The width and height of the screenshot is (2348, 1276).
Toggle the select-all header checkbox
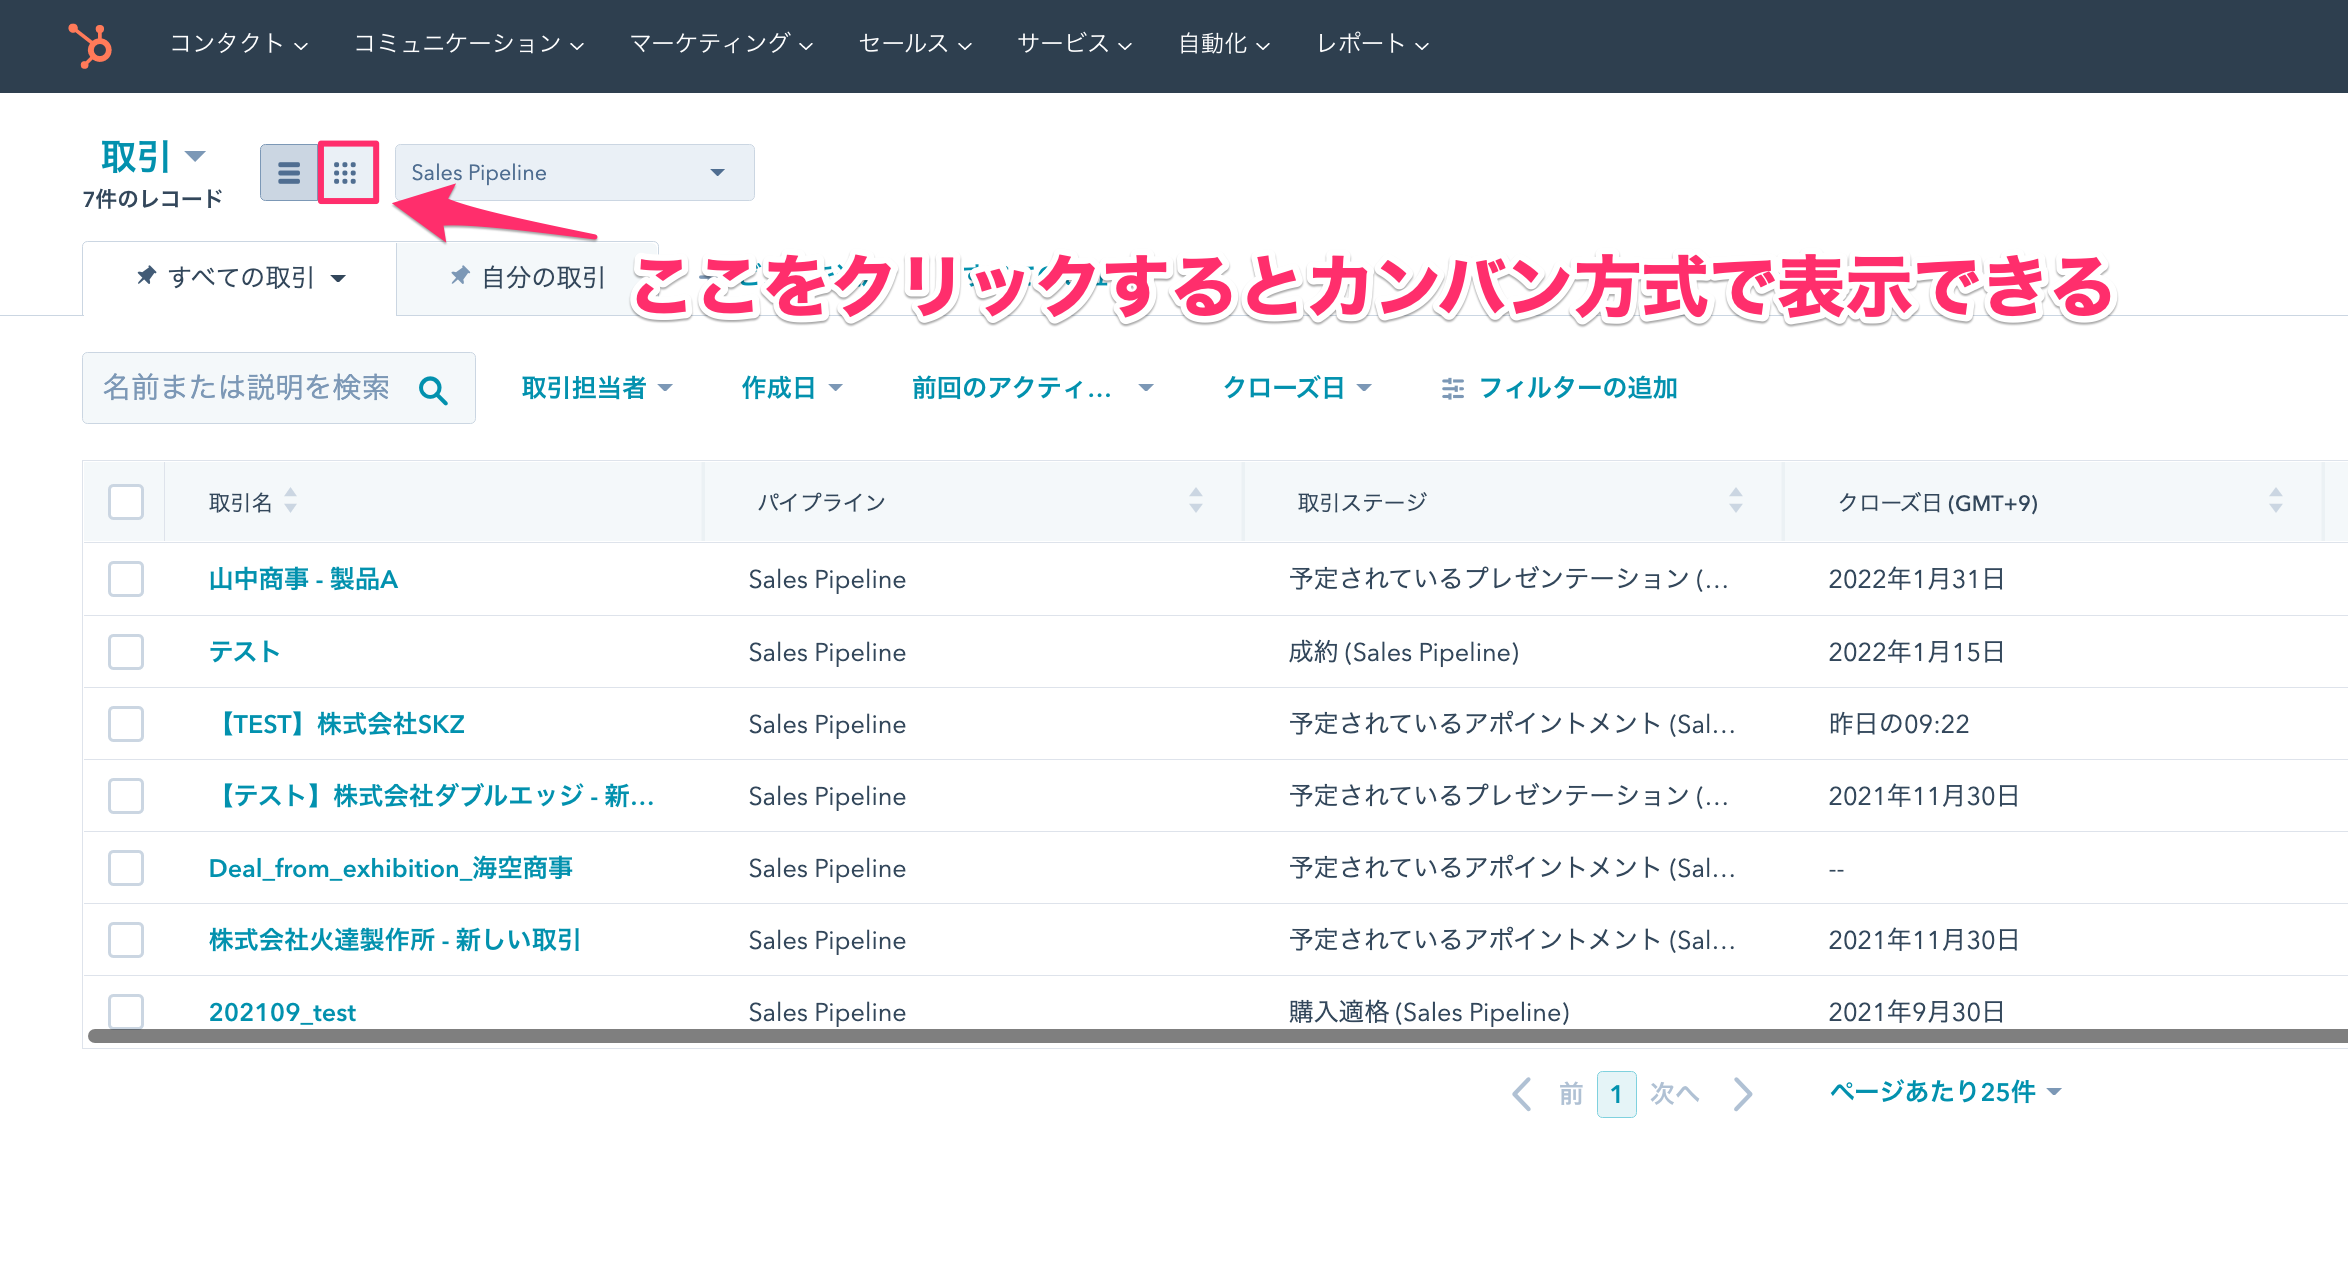(126, 501)
